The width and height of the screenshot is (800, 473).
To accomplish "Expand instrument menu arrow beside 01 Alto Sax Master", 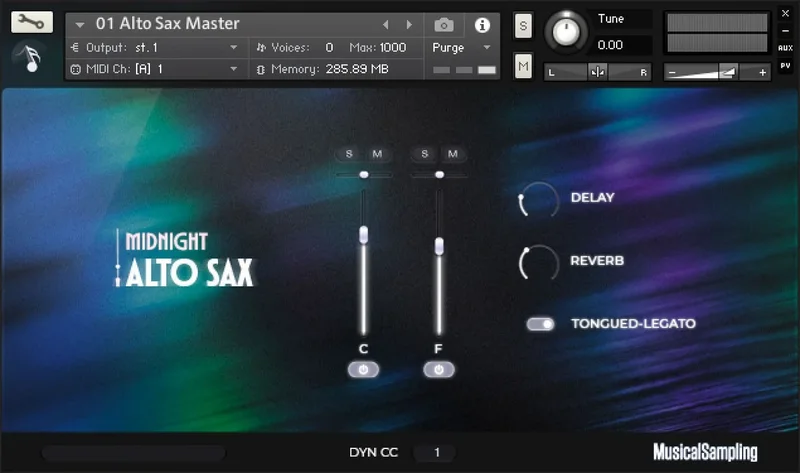I will click(80, 24).
